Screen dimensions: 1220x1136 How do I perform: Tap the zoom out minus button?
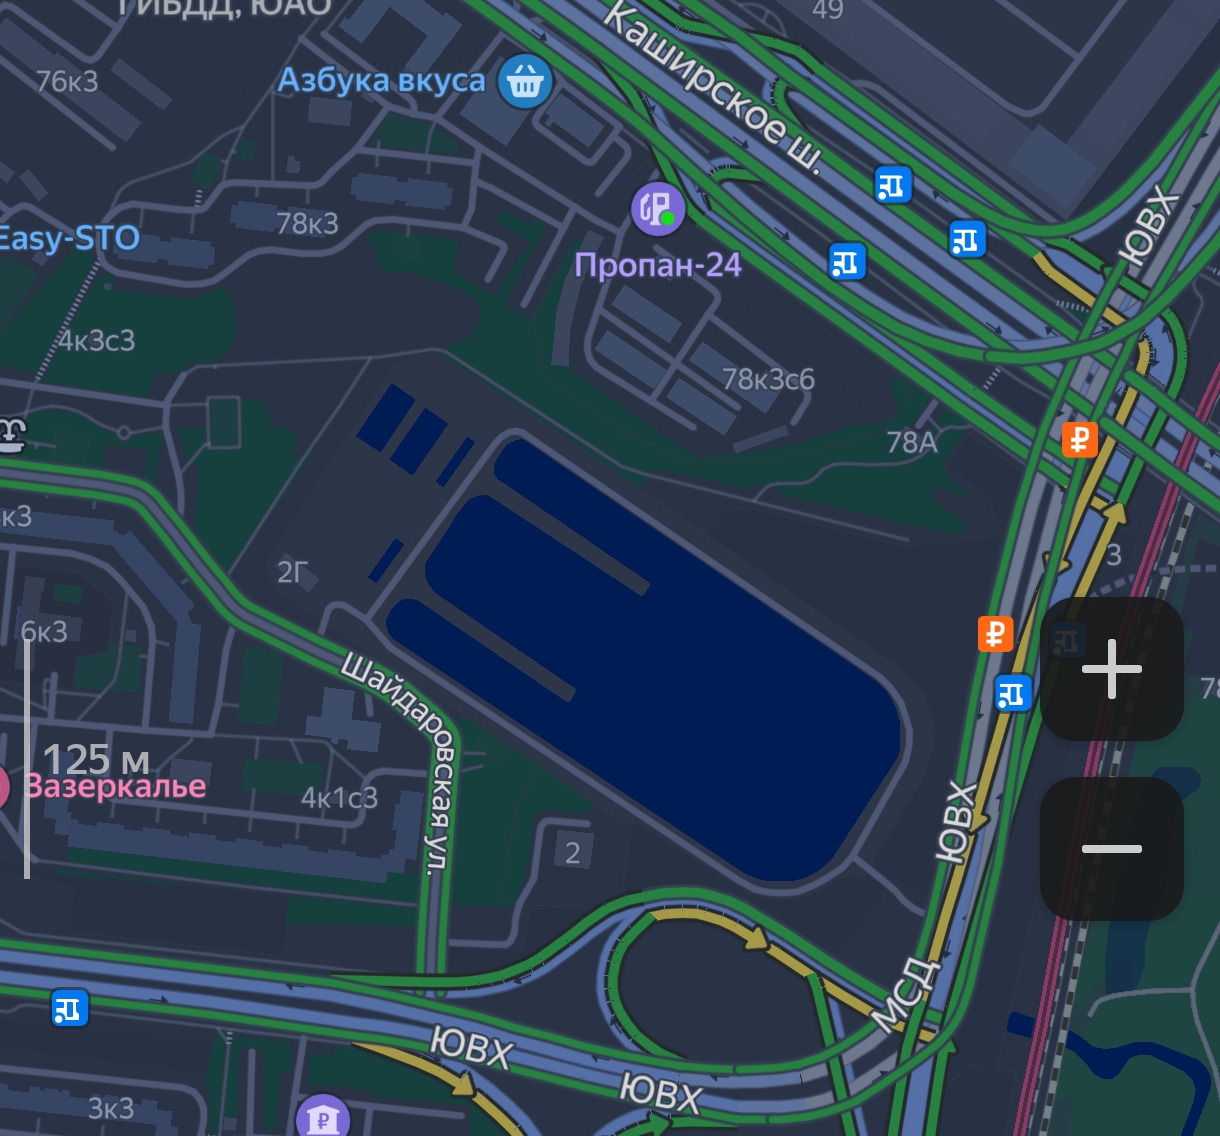click(1112, 849)
